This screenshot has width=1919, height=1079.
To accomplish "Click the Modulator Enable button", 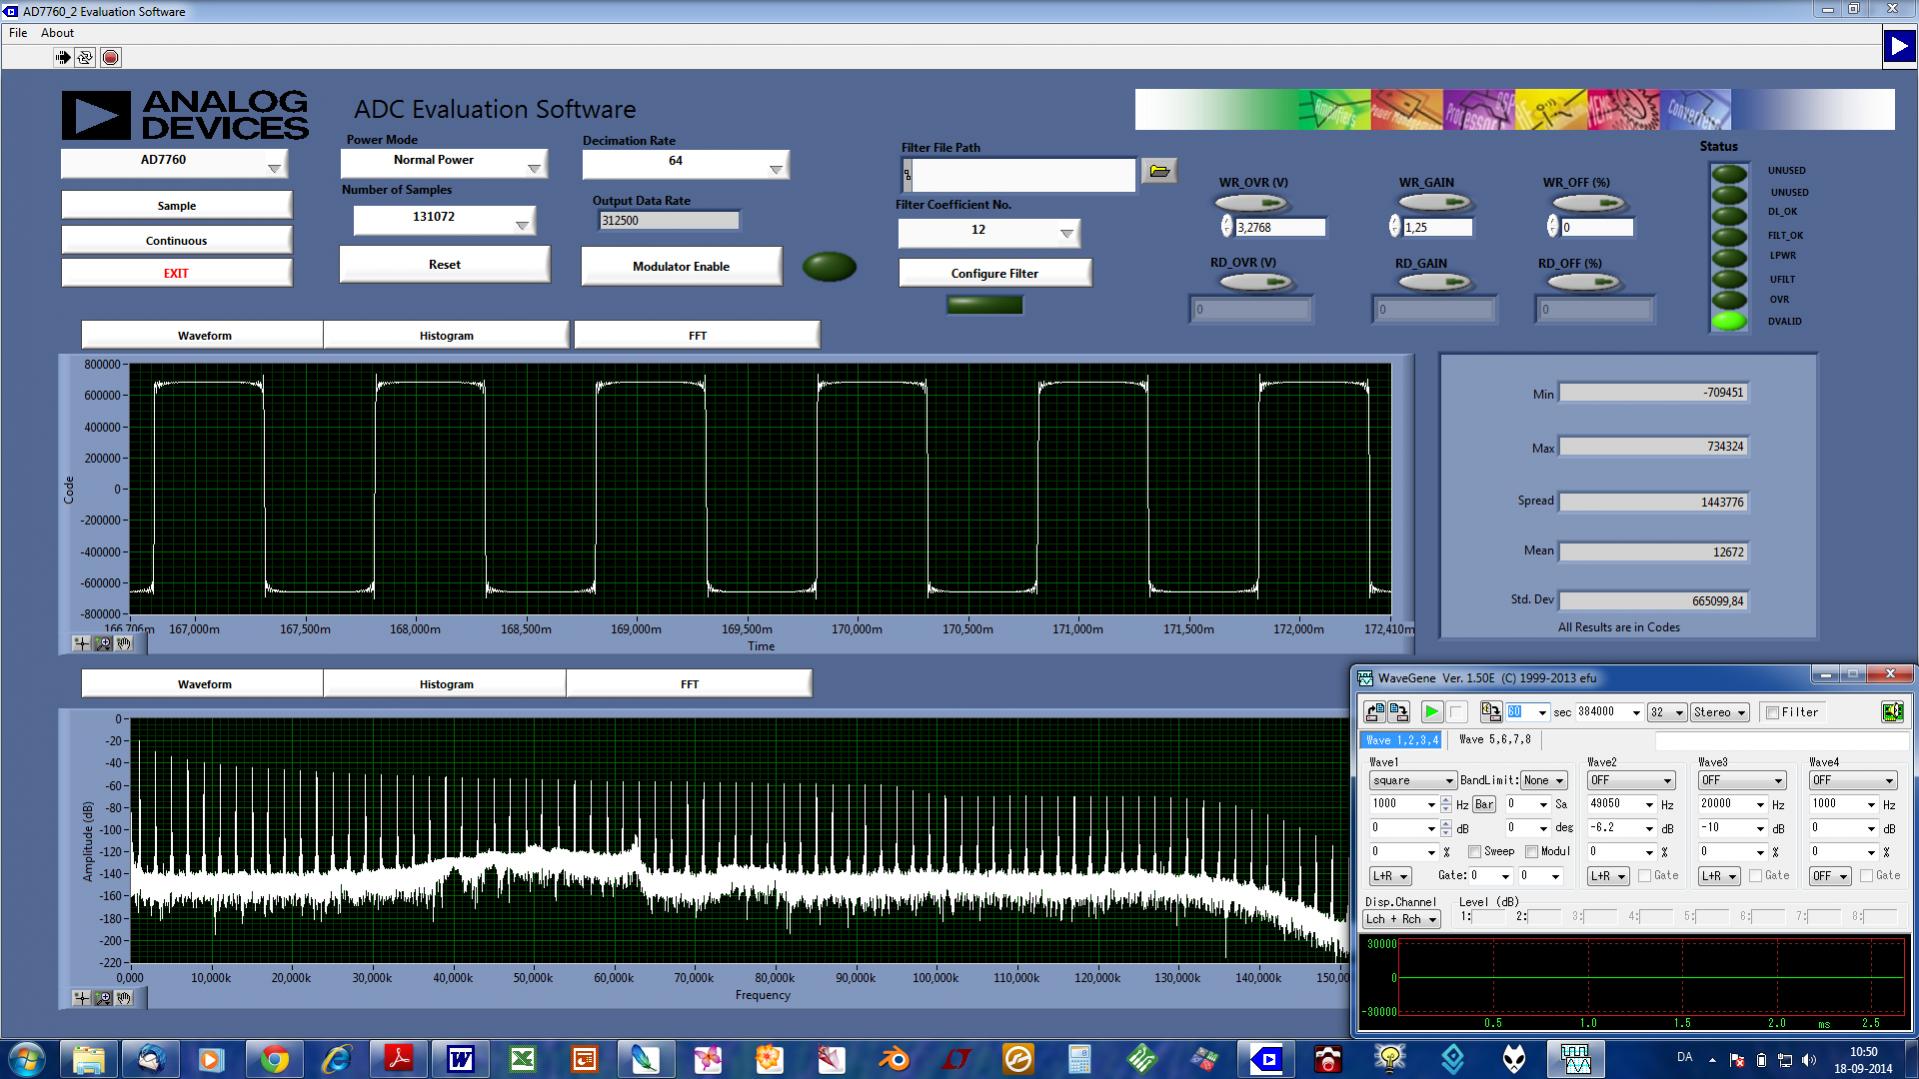I will tap(681, 266).
